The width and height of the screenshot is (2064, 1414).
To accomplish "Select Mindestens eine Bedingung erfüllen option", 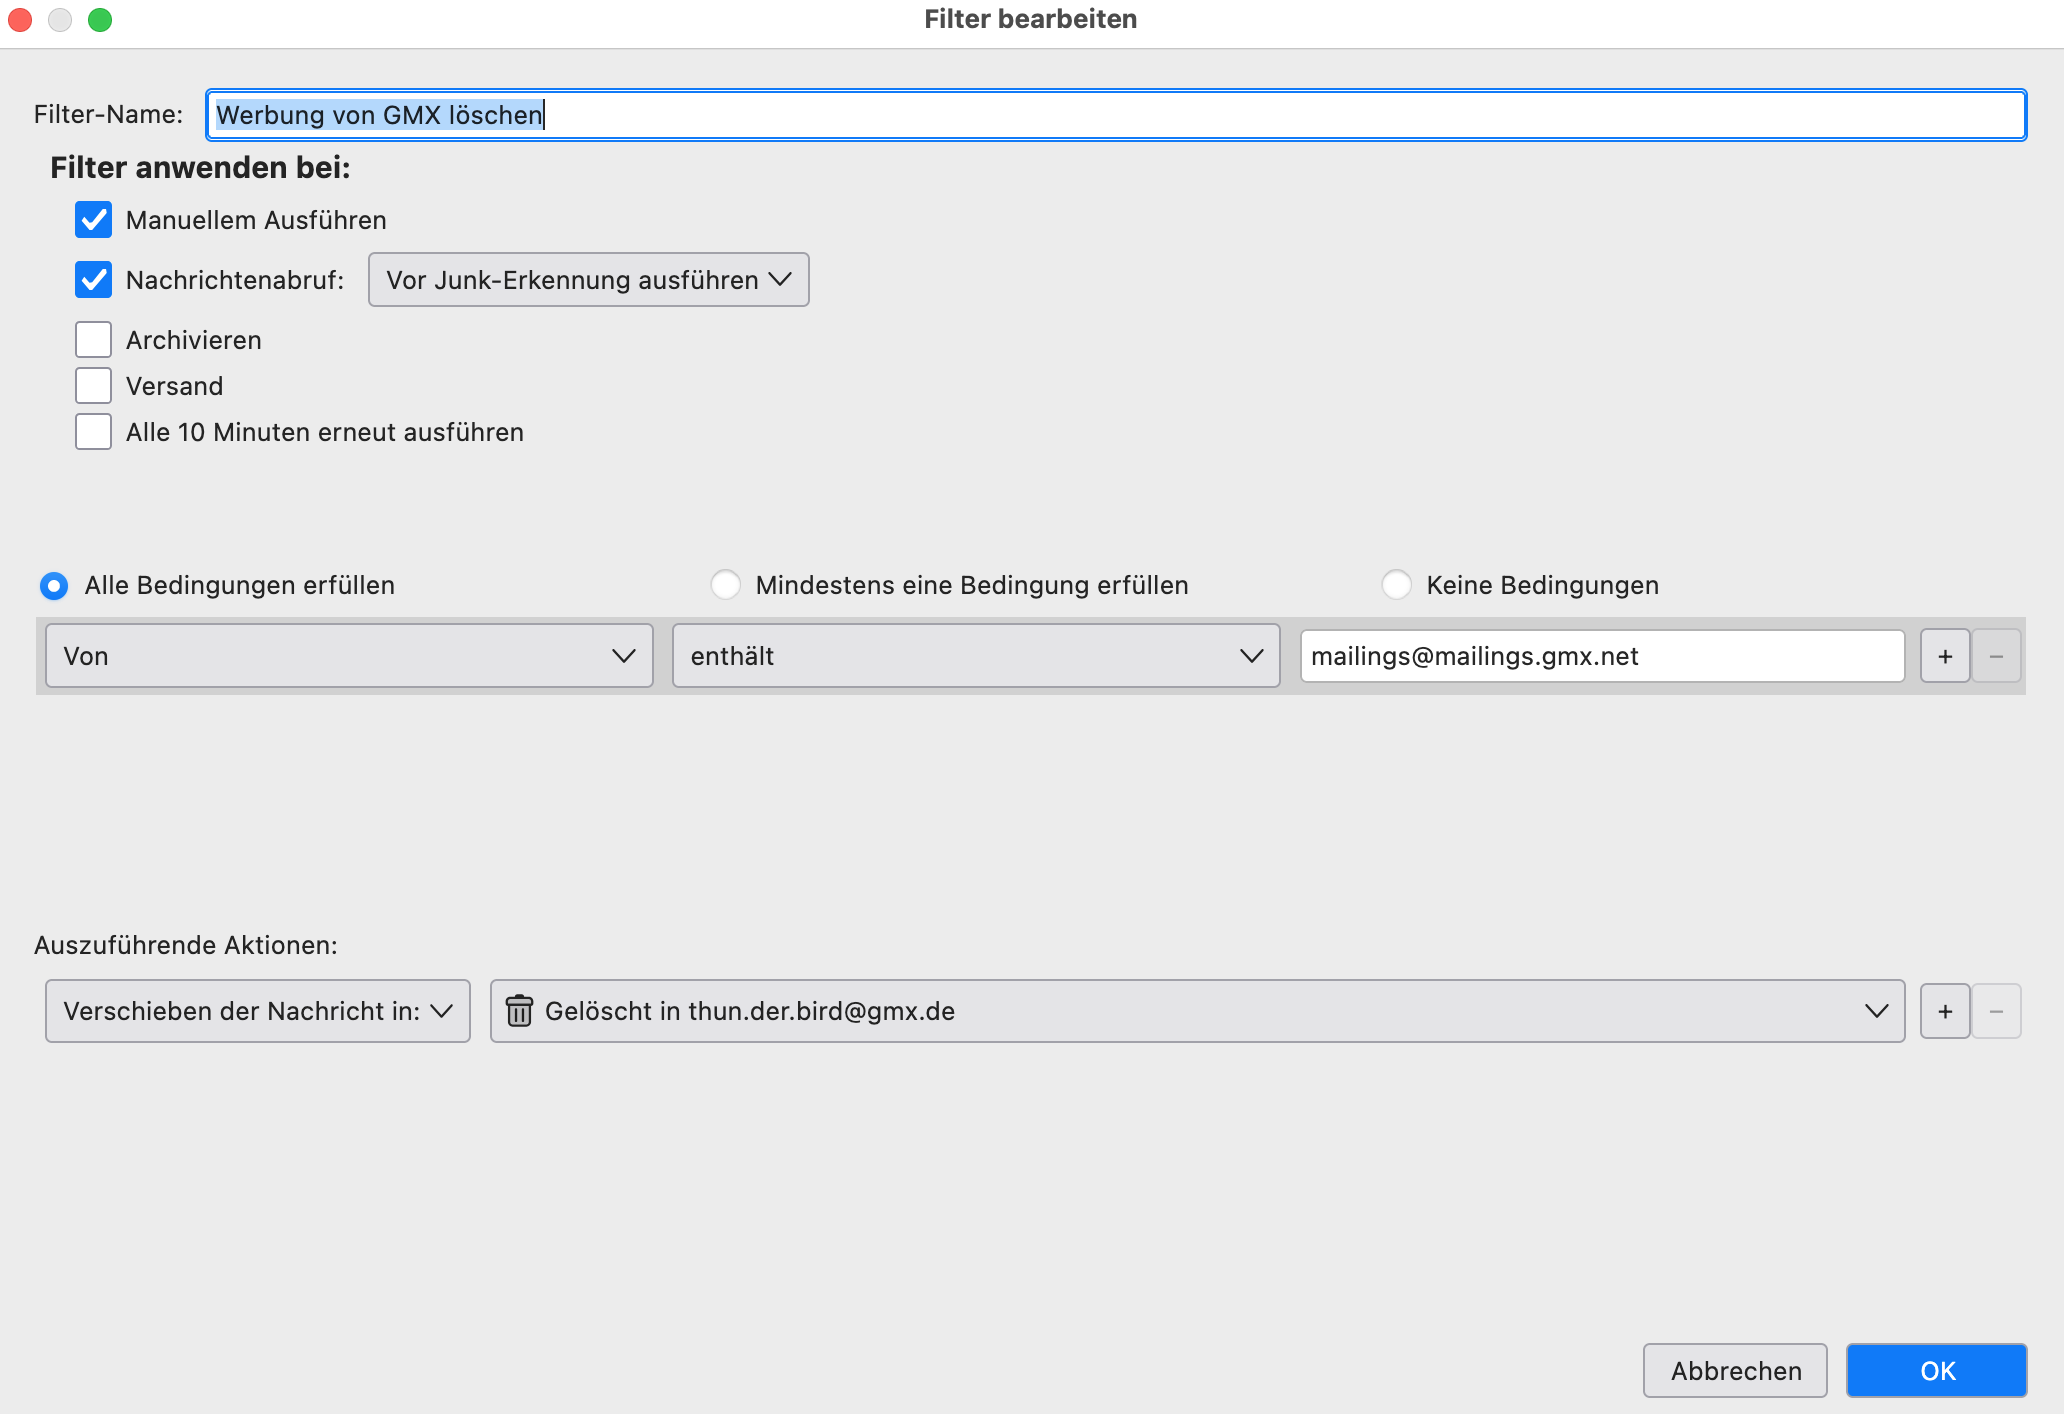I will point(725,585).
